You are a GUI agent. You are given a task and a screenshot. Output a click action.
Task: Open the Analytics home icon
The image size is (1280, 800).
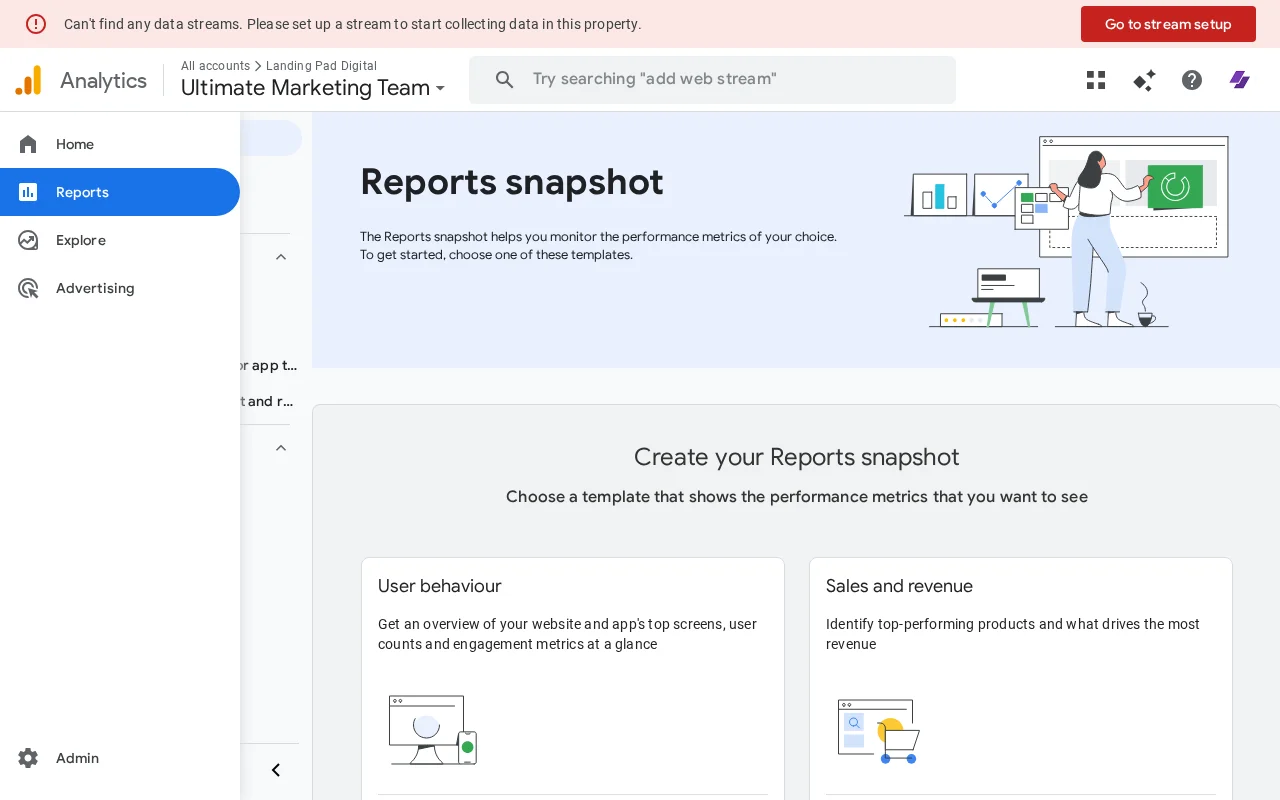pyautogui.click(x=28, y=80)
